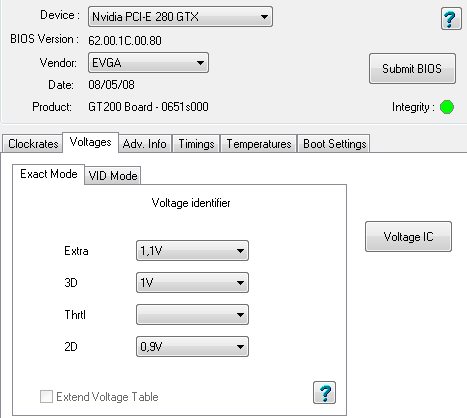Screen dimensions: 467x418
Task: Go to the Timings tab
Action: (196, 144)
